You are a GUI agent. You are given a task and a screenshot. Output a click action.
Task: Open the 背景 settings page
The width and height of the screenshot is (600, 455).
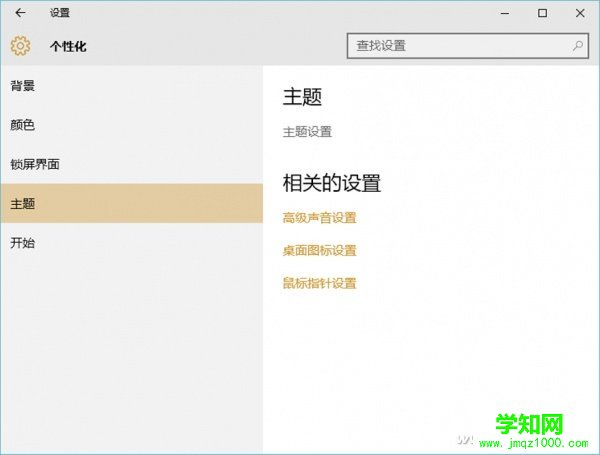point(22,86)
